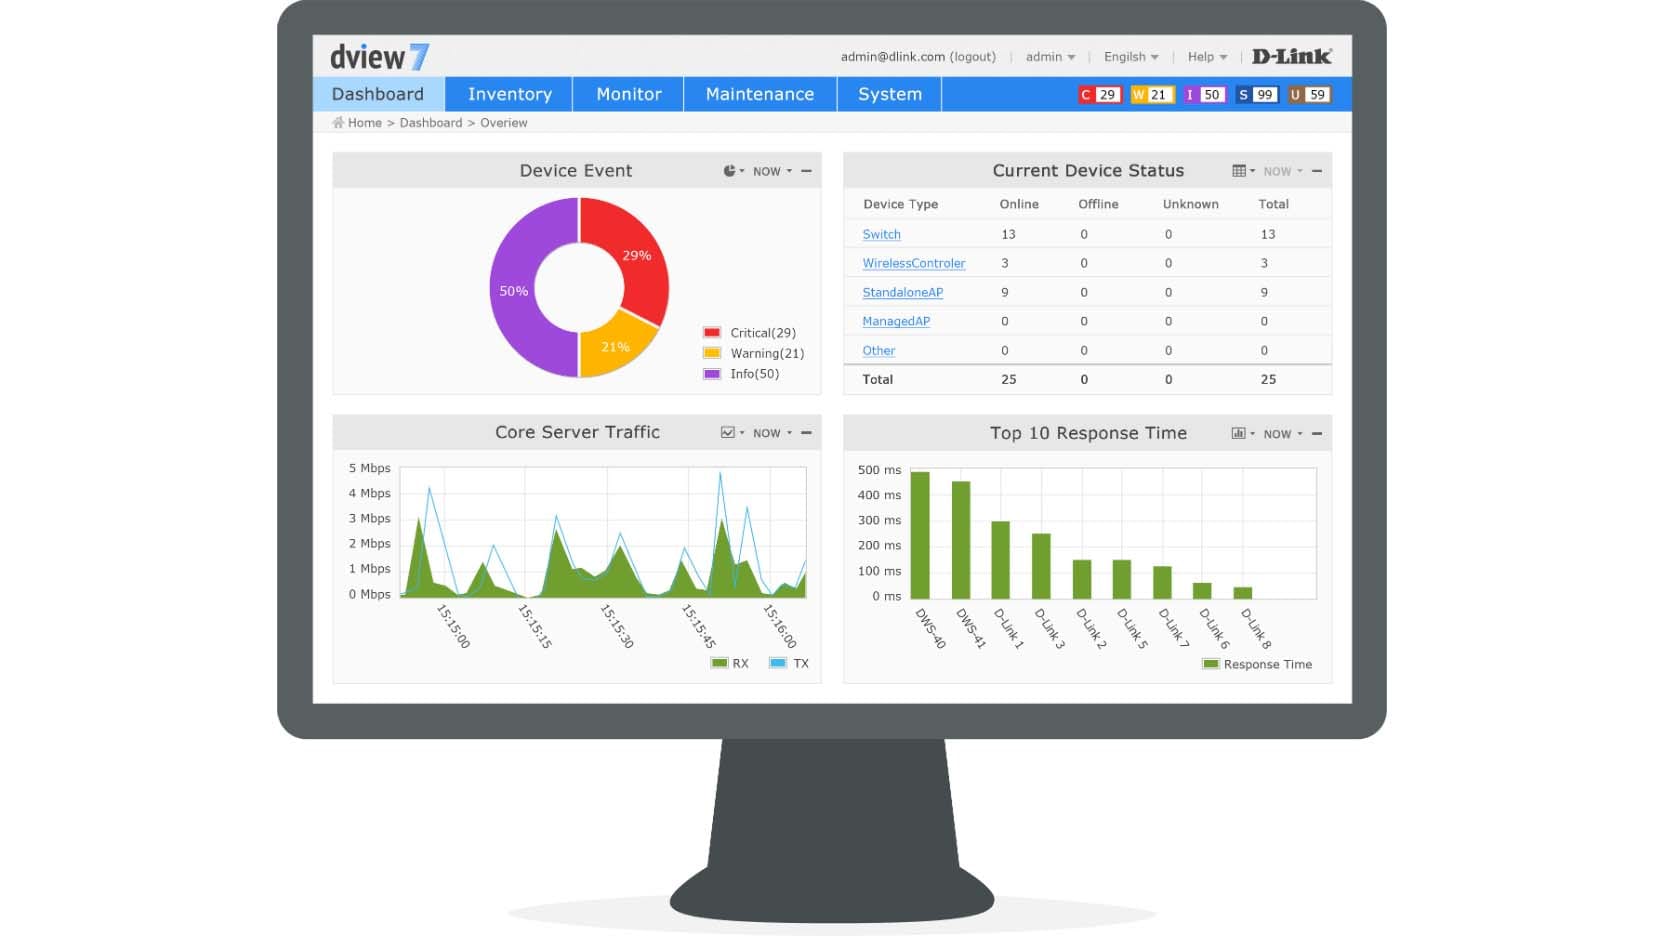The image size is (1664, 936).
Task: Click the red Critical legend color swatch
Action: pos(712,333)
